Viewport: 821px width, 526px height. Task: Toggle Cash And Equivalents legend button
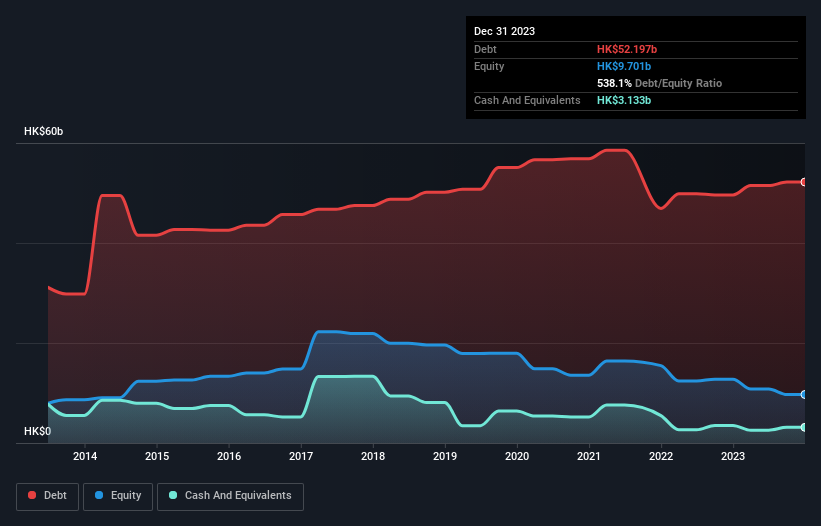pyautogui.click(x=230, y=496)
